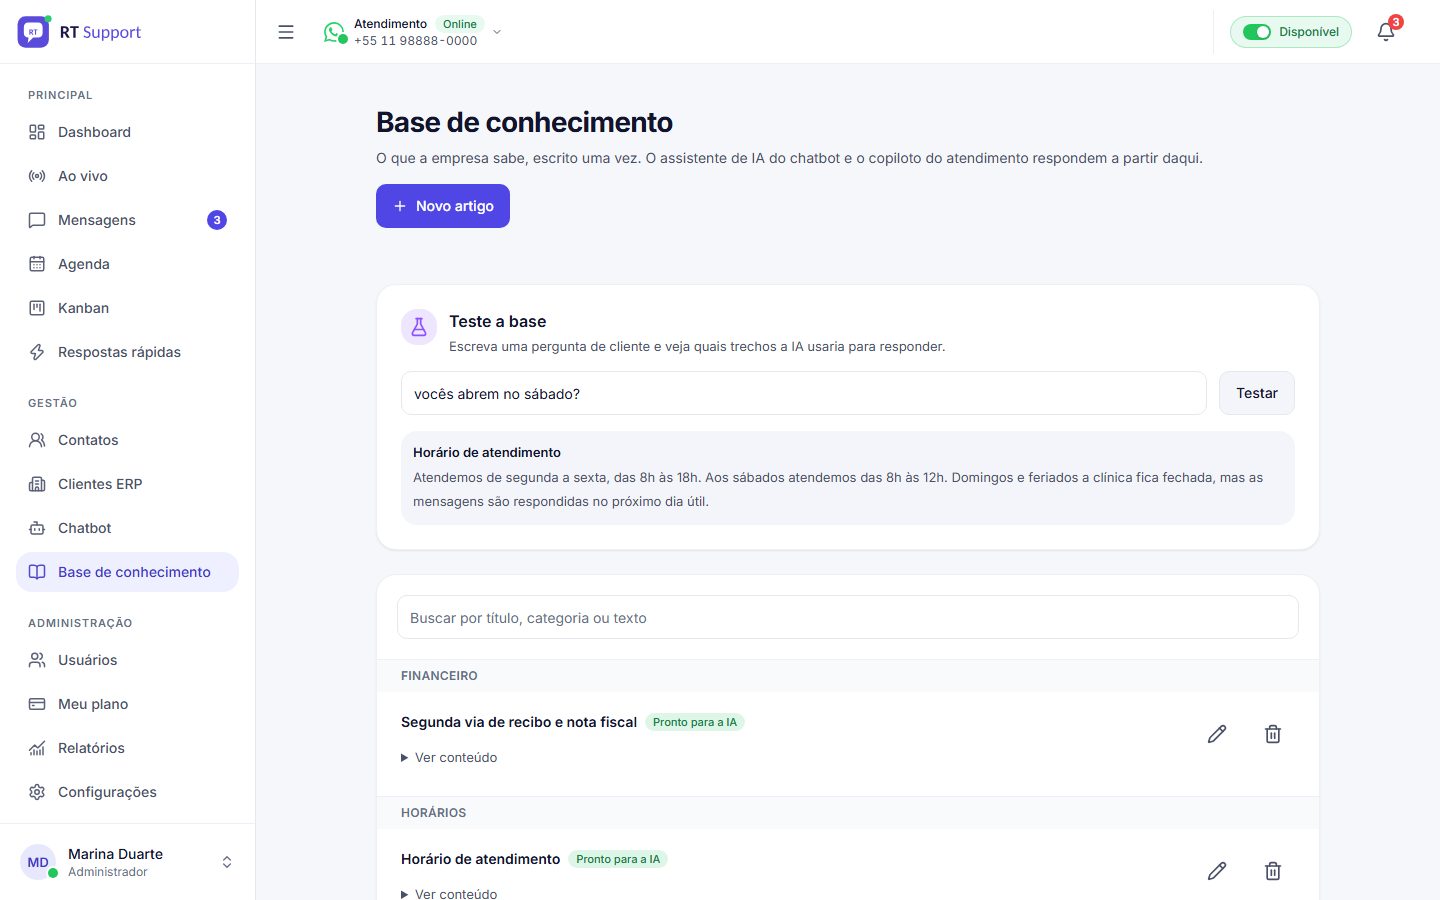
Task: Toggle the sidebar with the hamburger icon
Action: 286,32
